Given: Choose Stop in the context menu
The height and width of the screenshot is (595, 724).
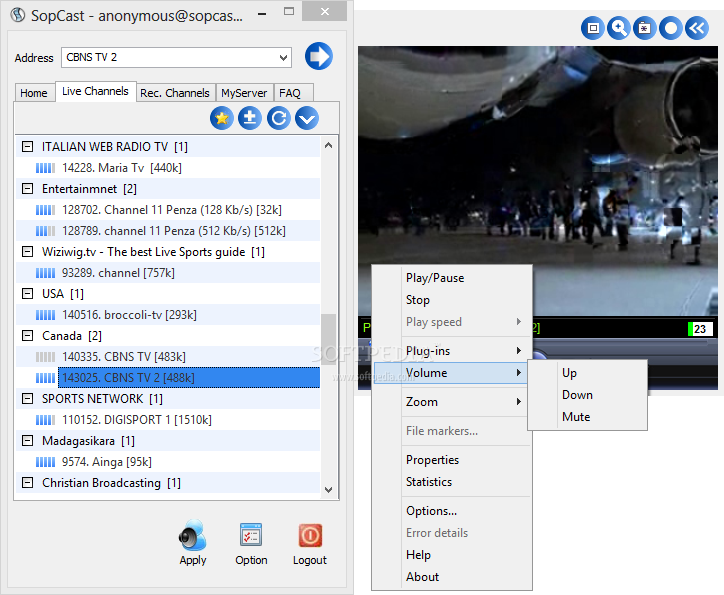Looking at the screenshot, I should pyautogui.click(x=452, y=300).
